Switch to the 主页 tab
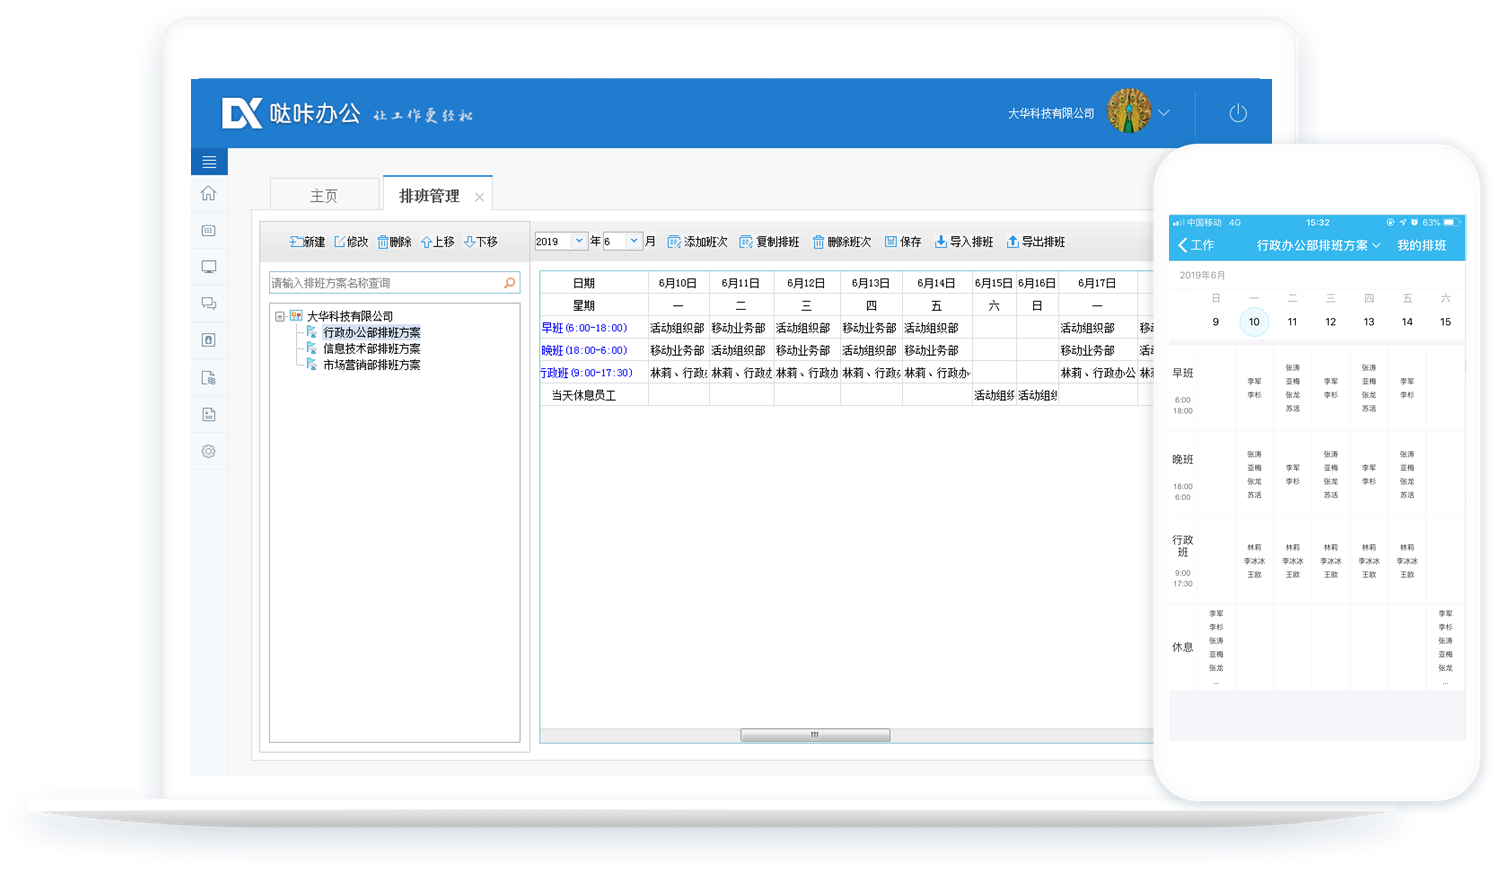The width and height of the screenshot is (1495, 871). 324,196
